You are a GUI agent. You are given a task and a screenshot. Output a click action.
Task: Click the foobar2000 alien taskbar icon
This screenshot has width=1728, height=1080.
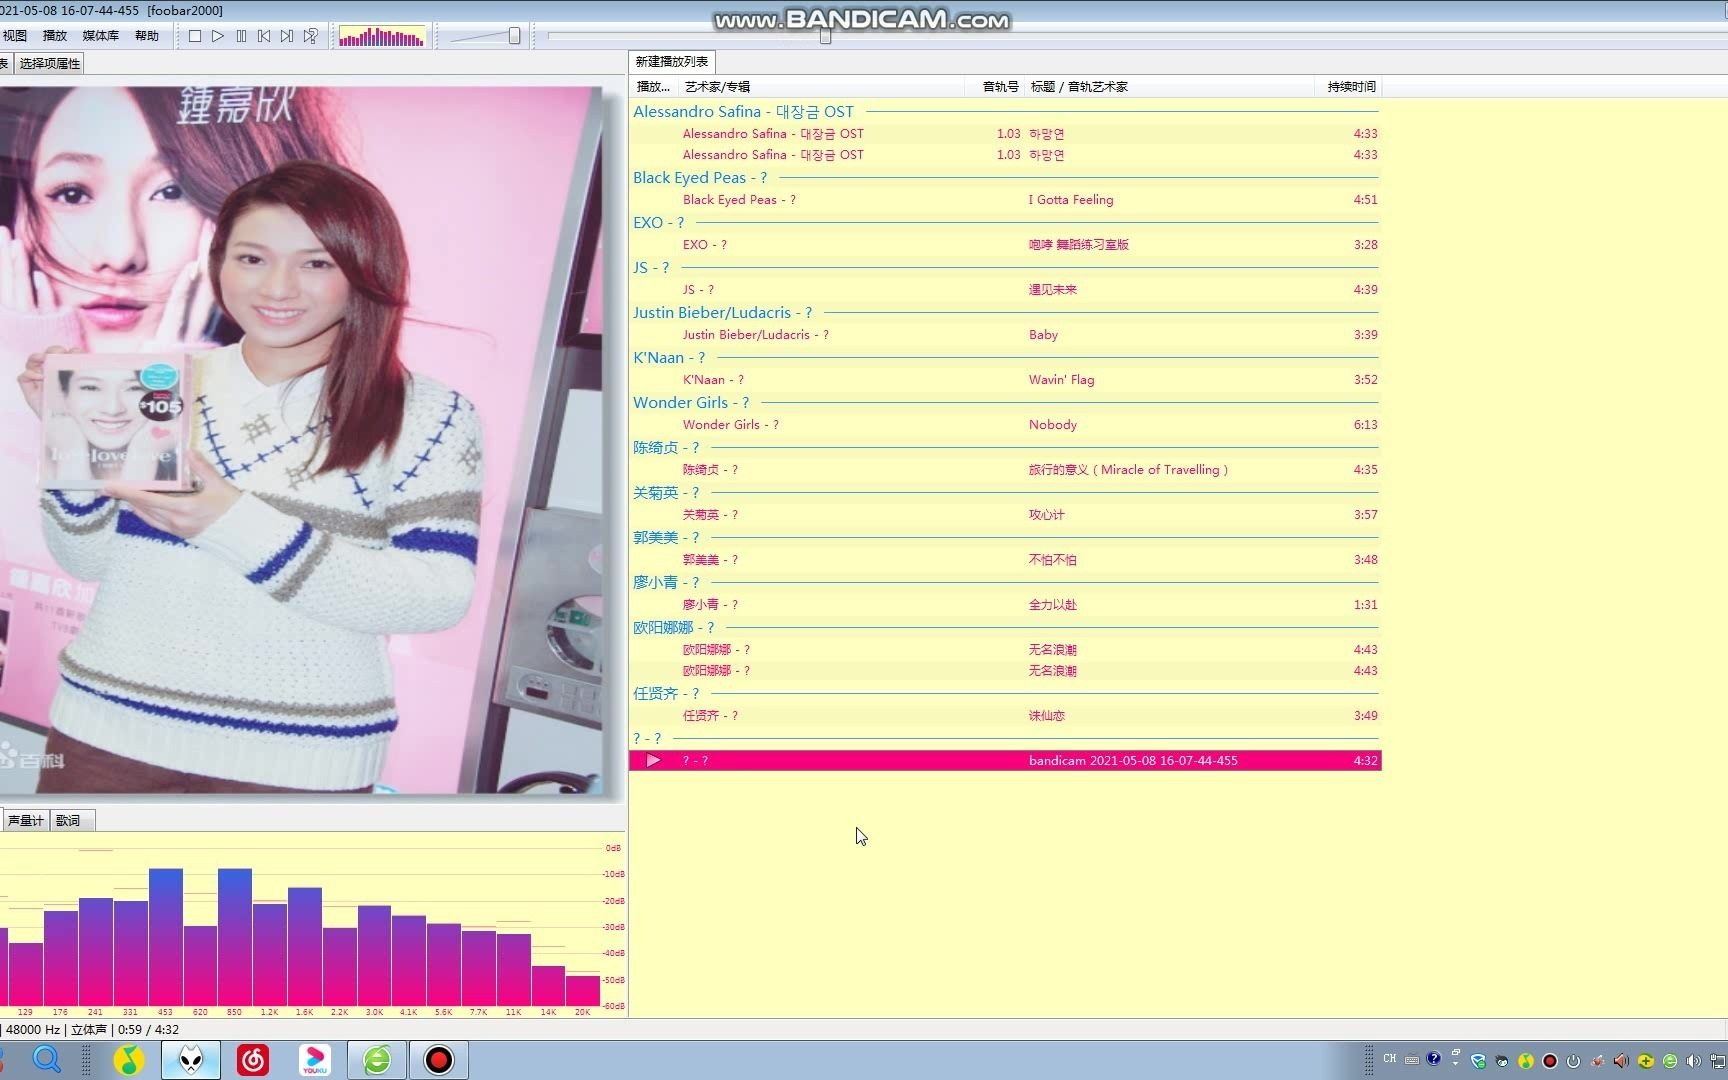[191, 1060]
